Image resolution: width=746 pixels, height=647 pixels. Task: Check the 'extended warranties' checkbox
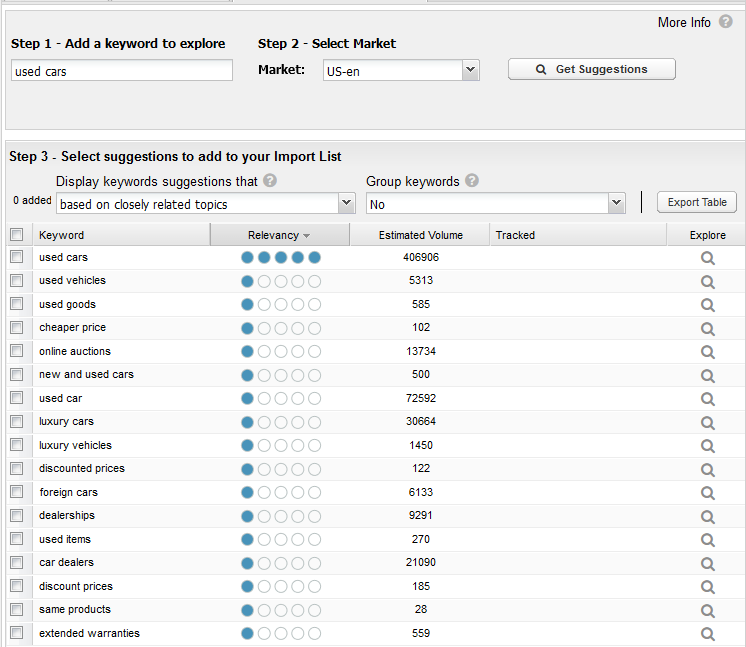click(x=17, y=633)
